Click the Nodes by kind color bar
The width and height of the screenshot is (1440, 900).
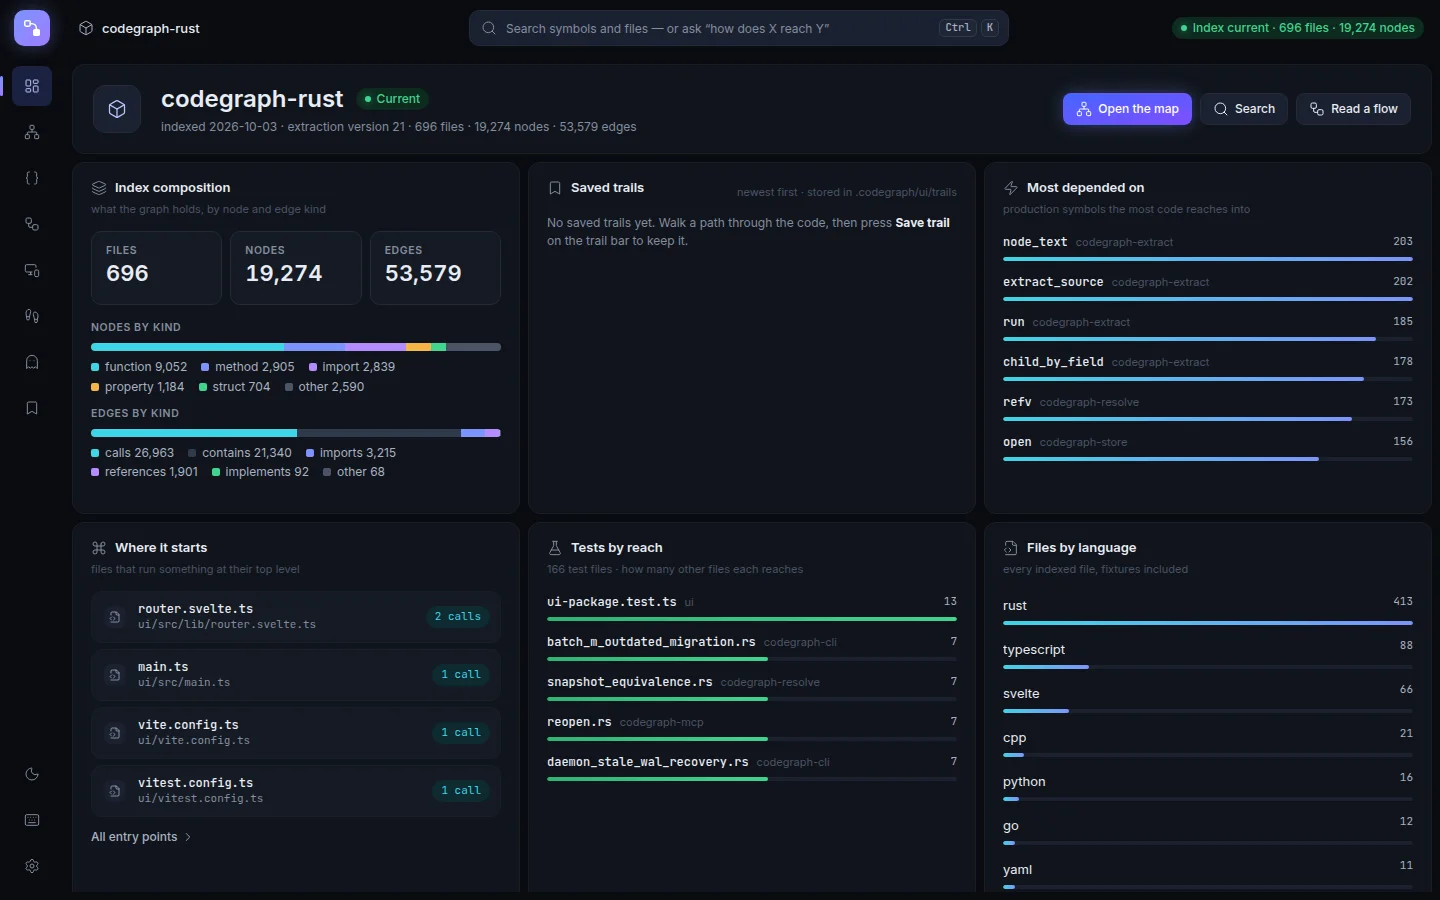point(296,347)
